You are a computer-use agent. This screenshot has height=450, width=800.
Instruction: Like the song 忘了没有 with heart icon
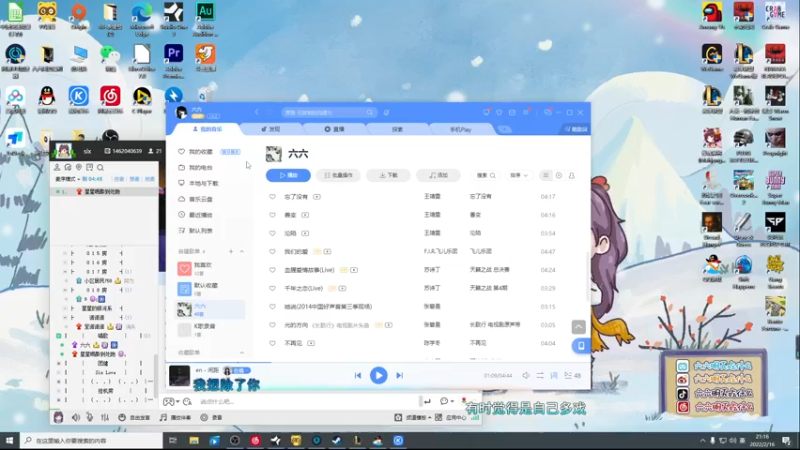point(272,196)
